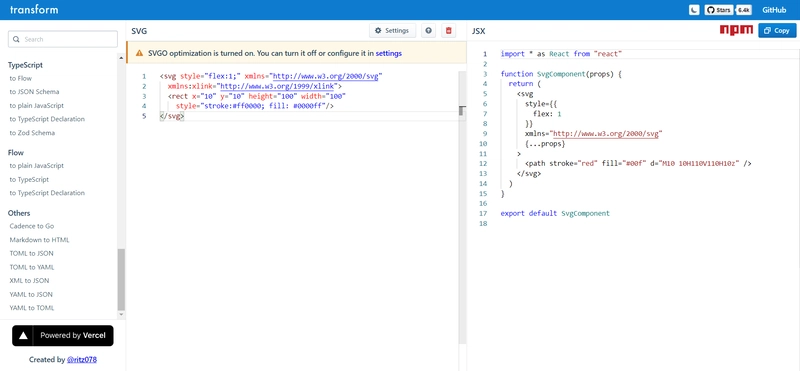The image size is (800, 371).
Task: Place cursor on closing </svg> tag line 5
Action: pos(171,116)
